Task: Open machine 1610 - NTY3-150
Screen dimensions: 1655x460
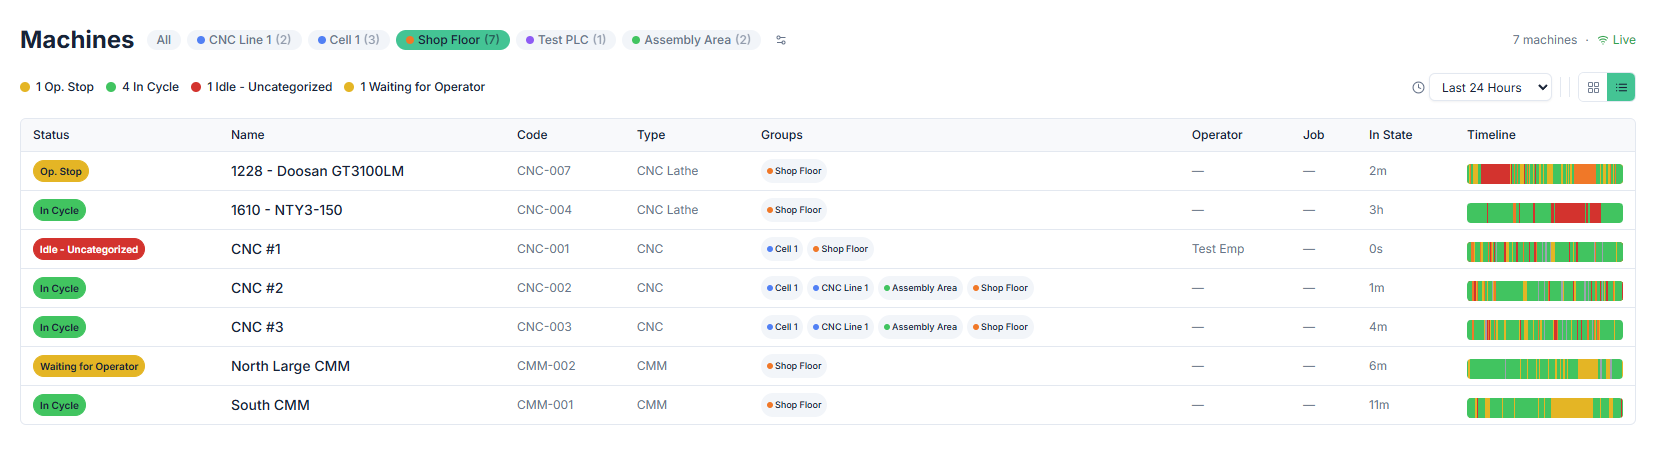Action: coord(828,210)
